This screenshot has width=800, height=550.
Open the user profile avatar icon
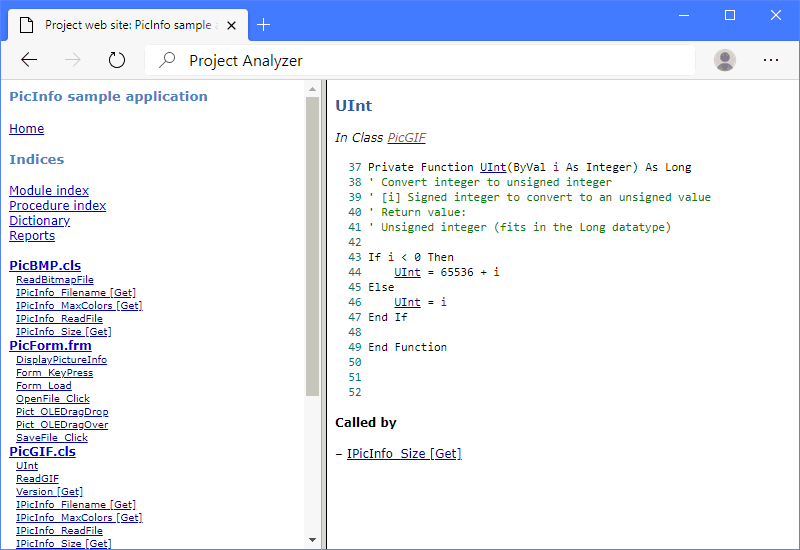pos(725,60)
